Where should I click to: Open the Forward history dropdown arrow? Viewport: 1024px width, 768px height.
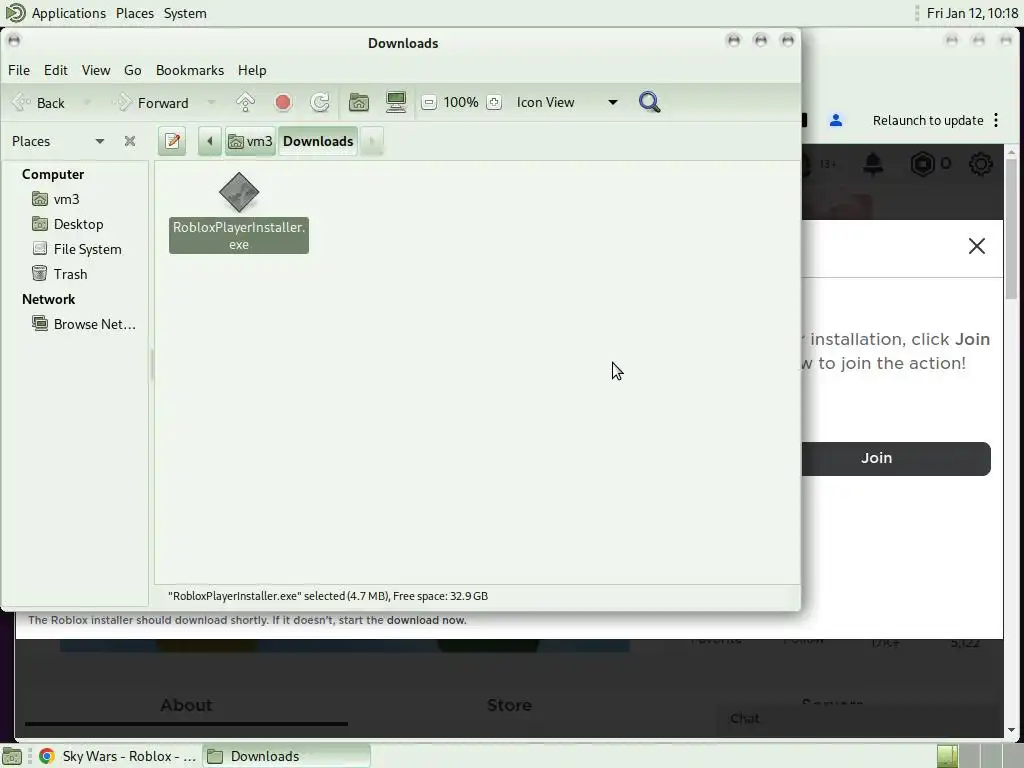pyautogui.click(x=211, y=103)
